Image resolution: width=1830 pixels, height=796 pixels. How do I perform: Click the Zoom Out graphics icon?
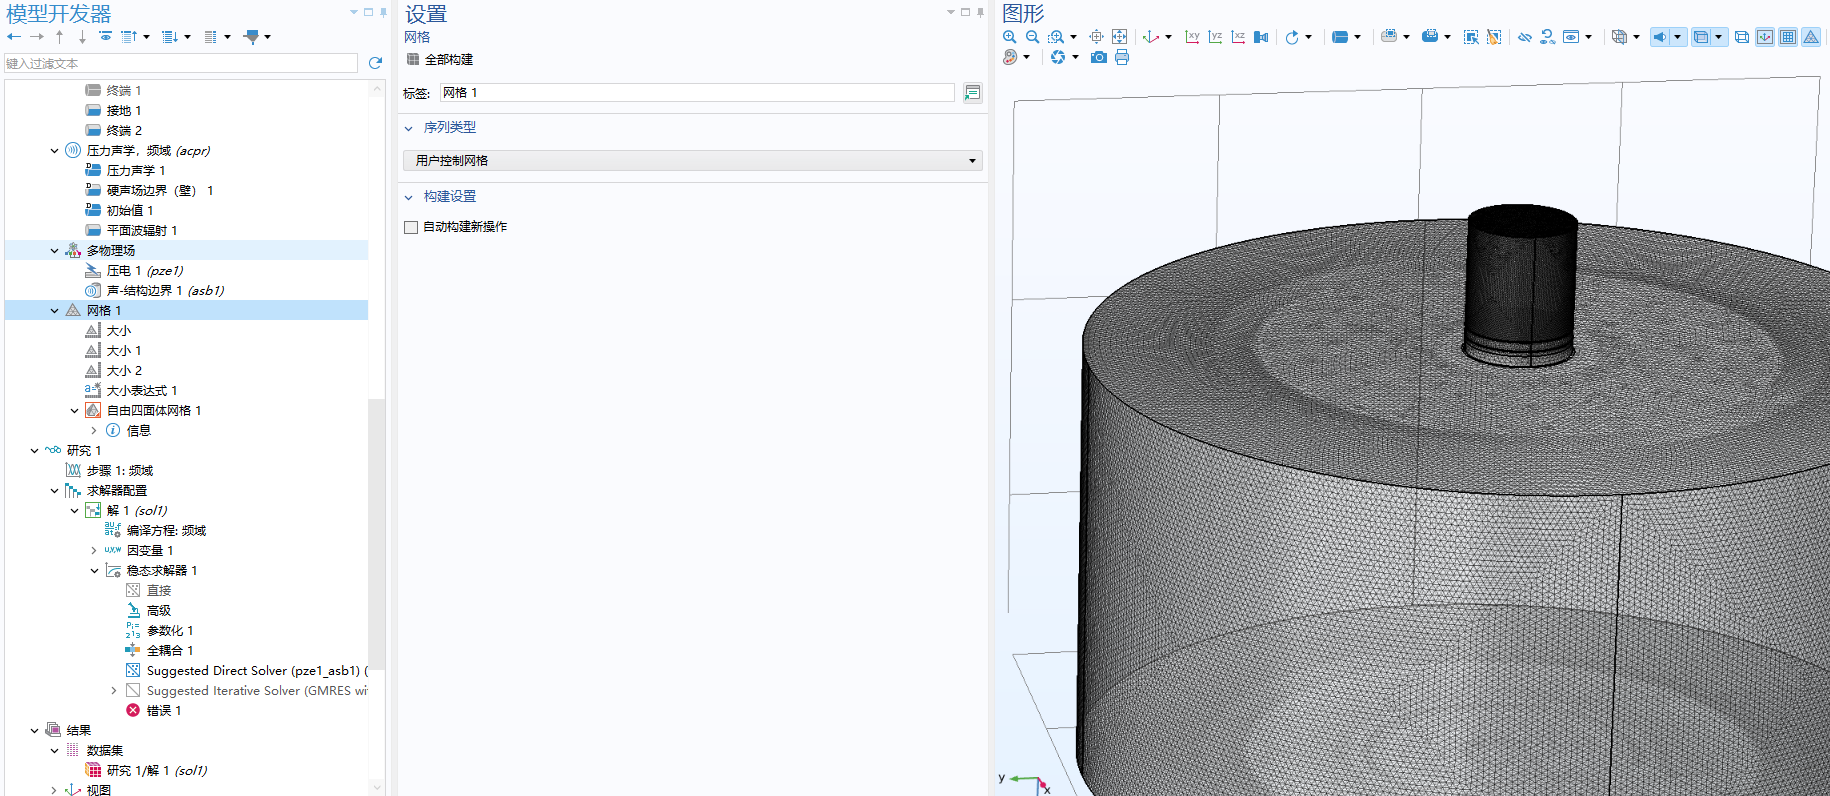1033,37
